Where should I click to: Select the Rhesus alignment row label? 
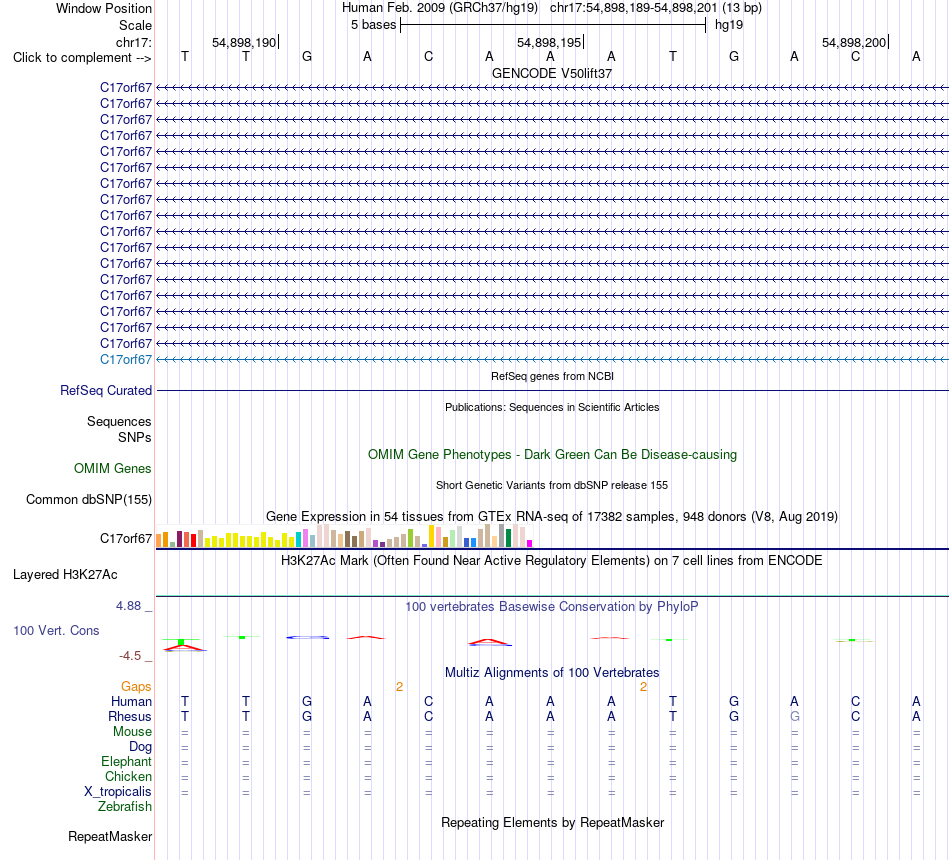(x=130, y=716)
